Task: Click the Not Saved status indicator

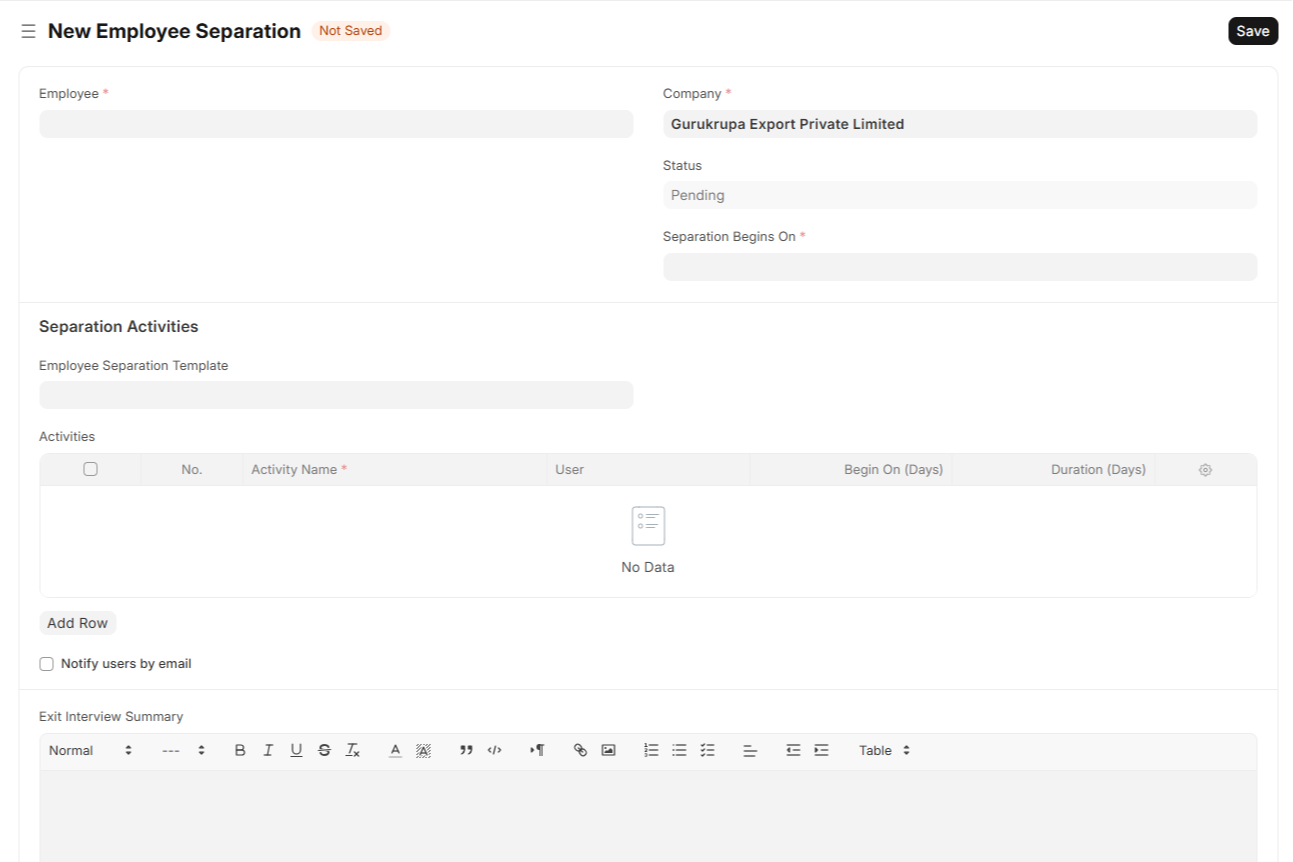Action: (x=350, y=31)
